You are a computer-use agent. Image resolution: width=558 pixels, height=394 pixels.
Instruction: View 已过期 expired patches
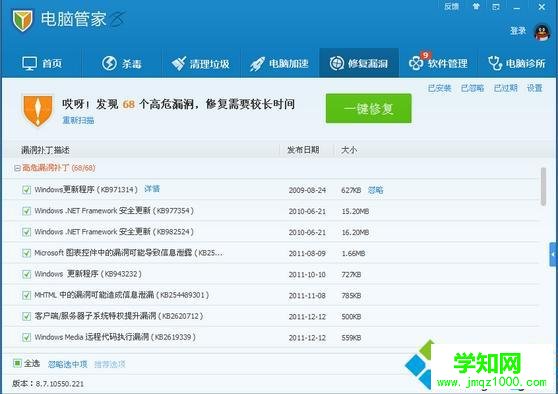tap(505, 88)
